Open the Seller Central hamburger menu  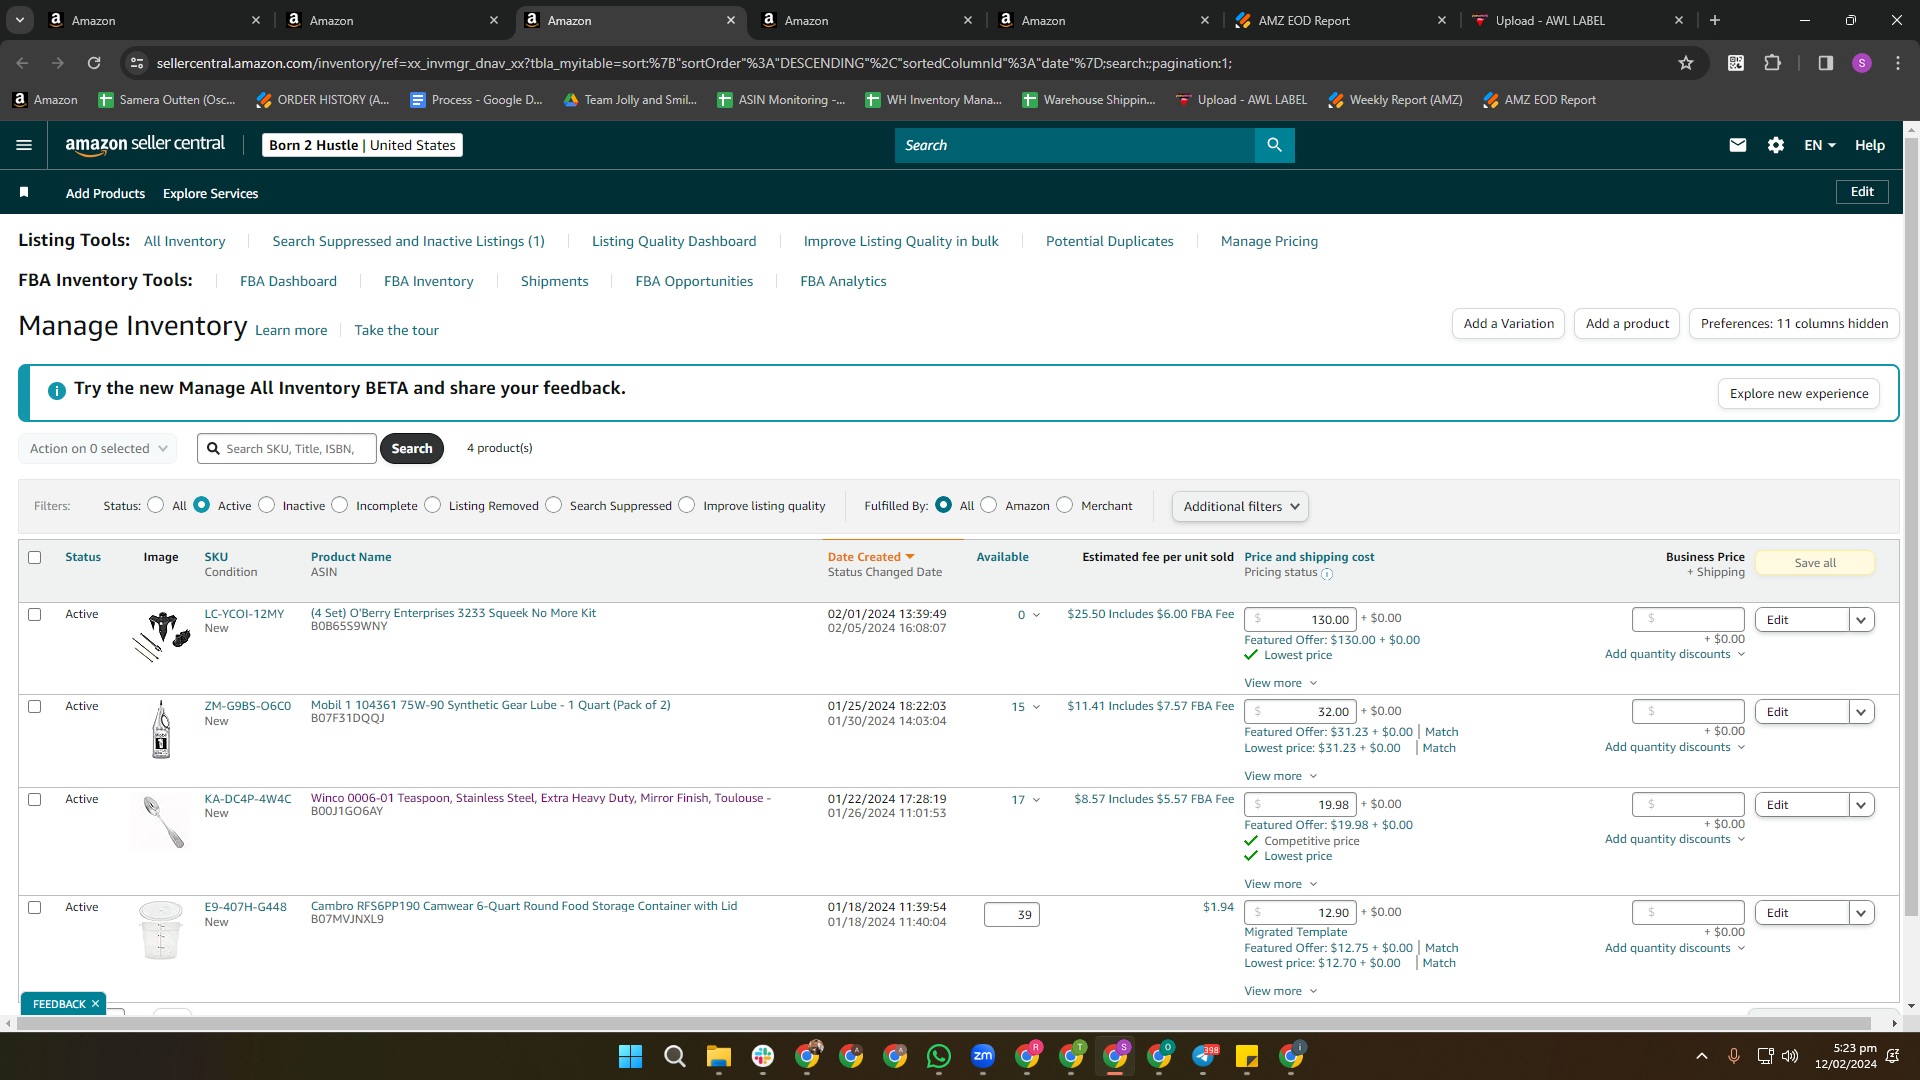[24, 145]
